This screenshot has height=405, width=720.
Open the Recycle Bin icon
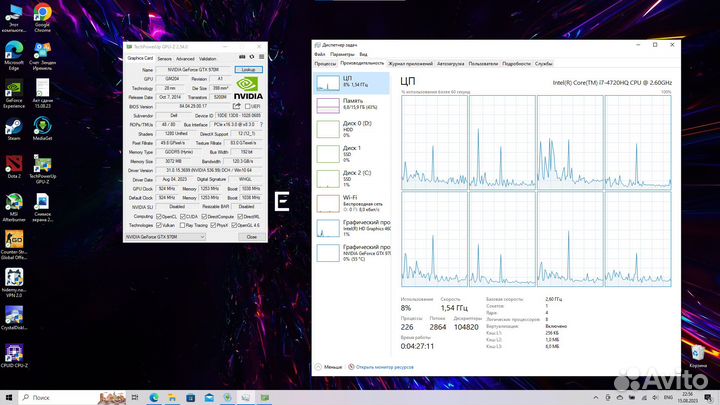[x=698, y=356]
